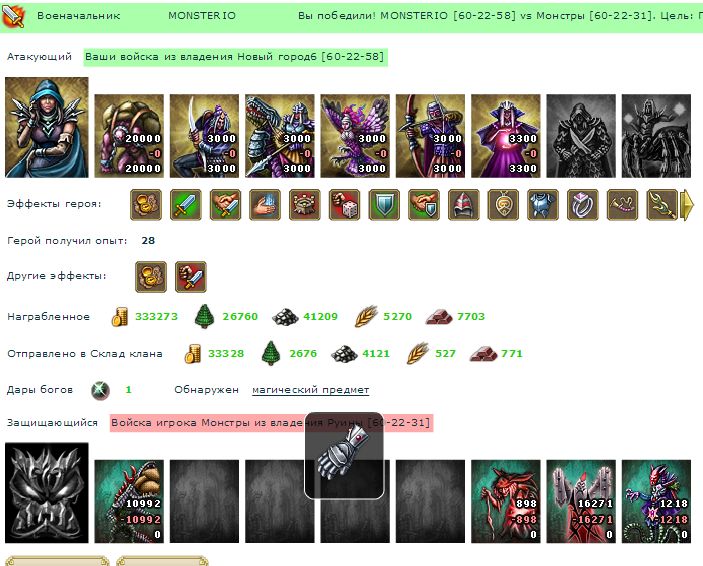Click the sword emblem icon in header
703x566 pixels.
13,15
